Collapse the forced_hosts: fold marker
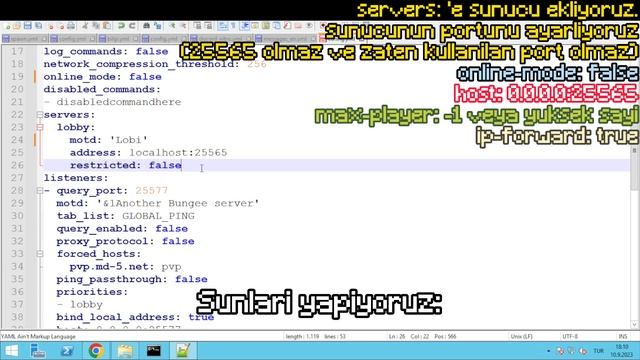Image resolution: width=640 pixels, height=360 pixels. [x=40, y=254]
